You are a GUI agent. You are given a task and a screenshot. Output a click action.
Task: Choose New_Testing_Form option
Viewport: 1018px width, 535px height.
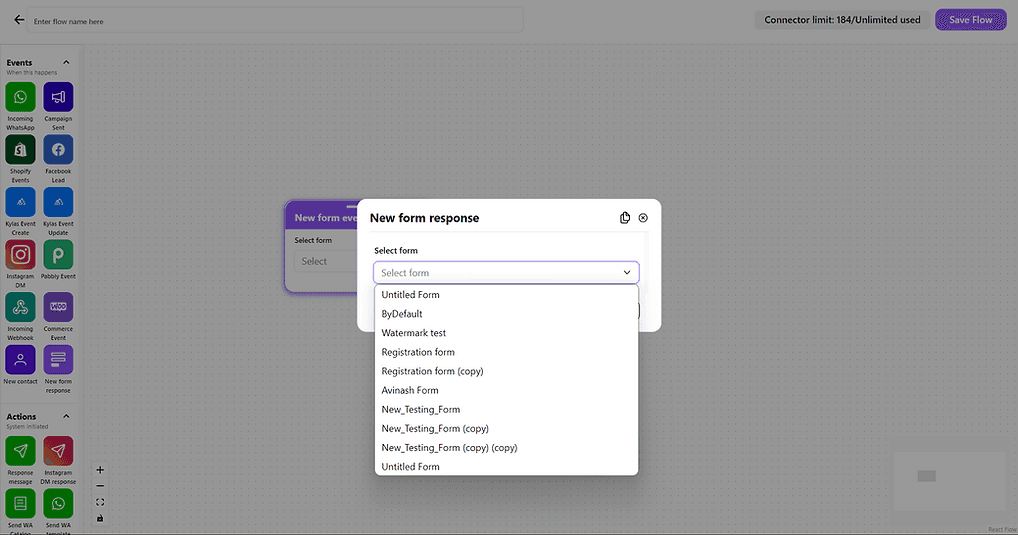coord(506,410)
